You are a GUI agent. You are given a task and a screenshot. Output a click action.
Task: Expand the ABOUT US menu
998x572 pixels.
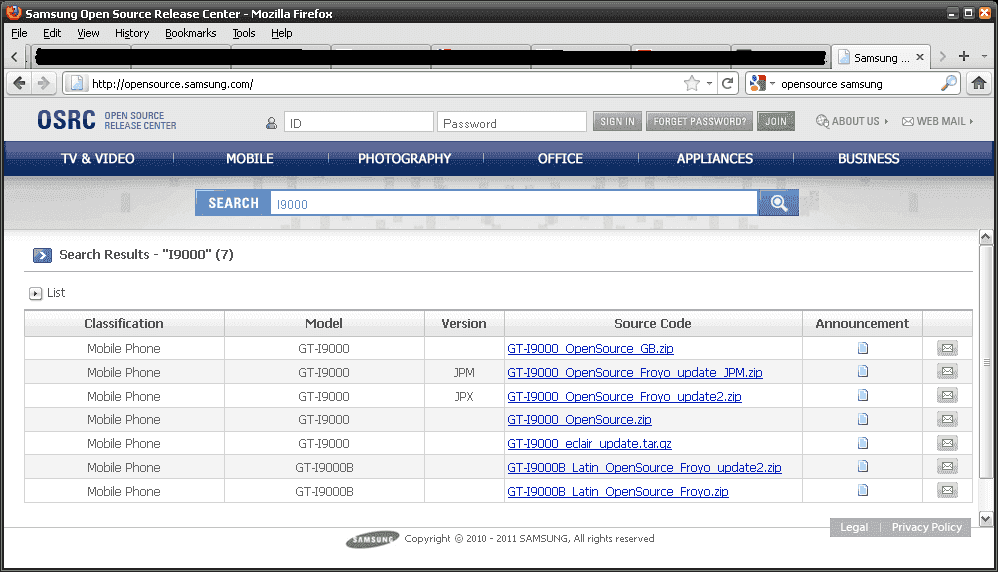[852, 121]
